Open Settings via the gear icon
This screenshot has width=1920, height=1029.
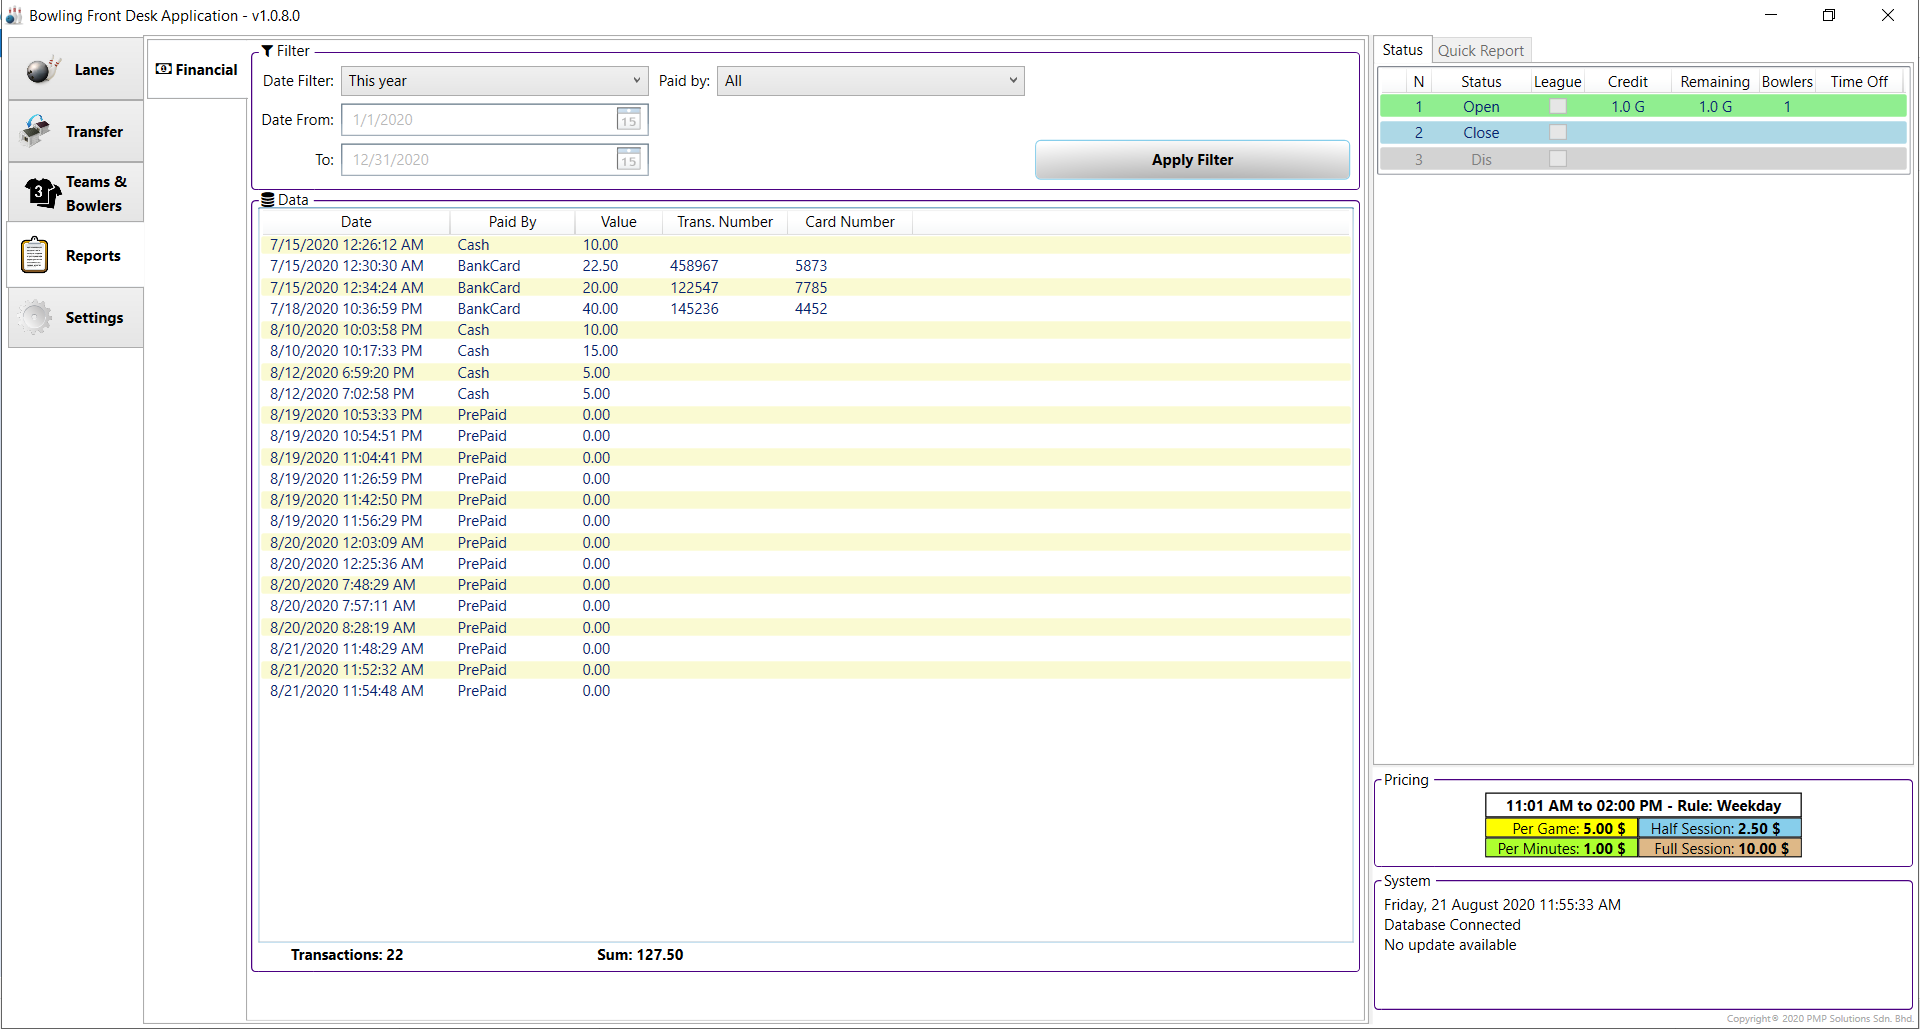coord(35,317)
